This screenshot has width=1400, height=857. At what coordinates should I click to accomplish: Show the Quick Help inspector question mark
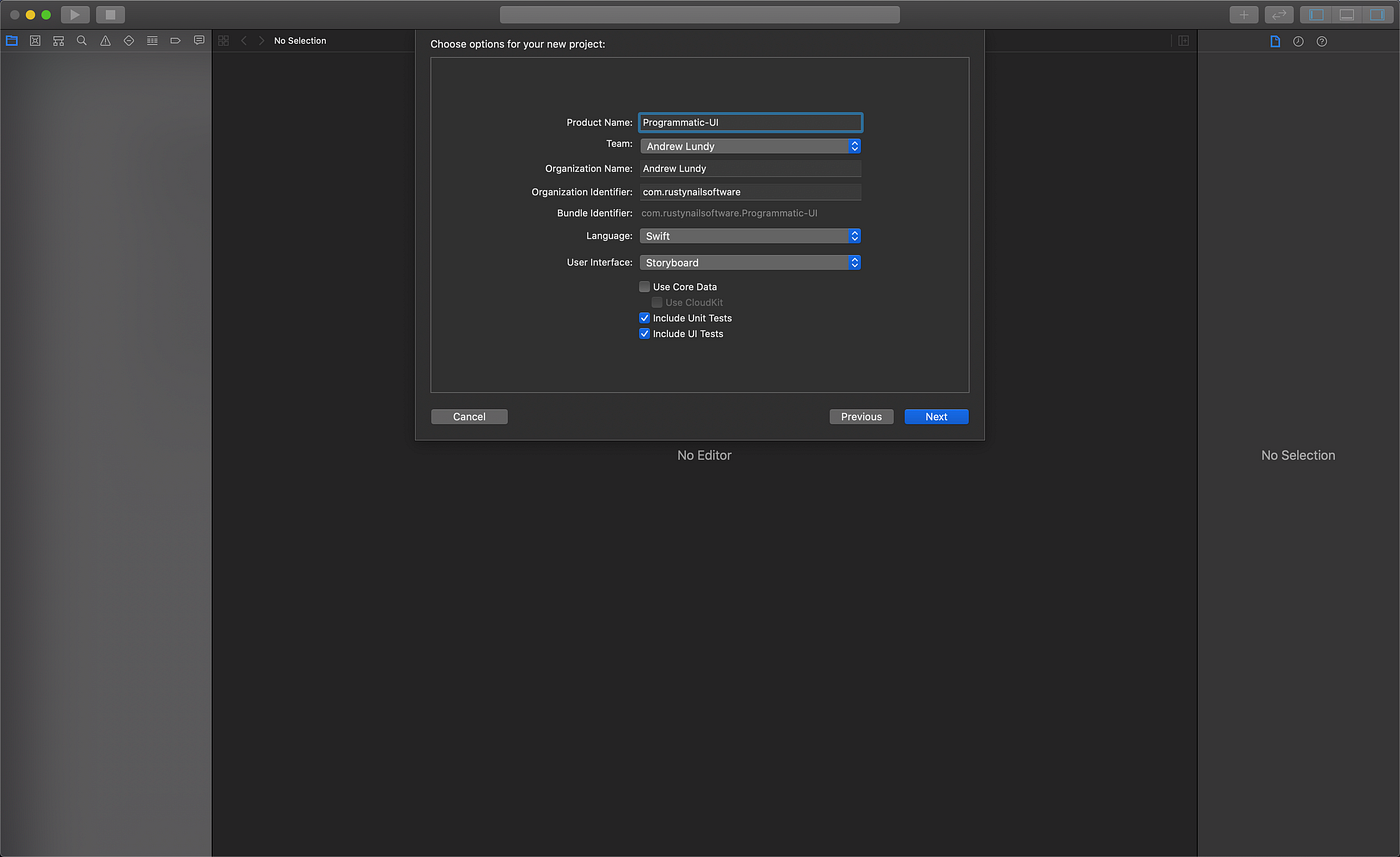click(1321, 41)
